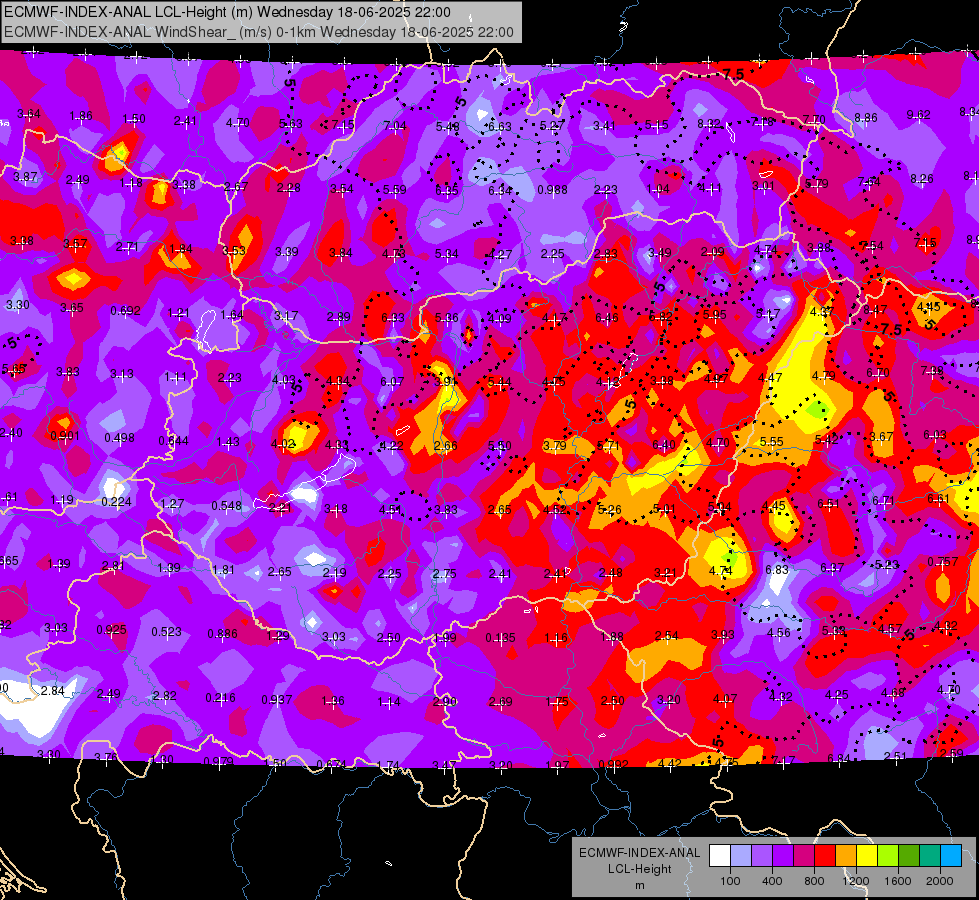
Task: Select the orange legend swatch
Action: pyautogui.click(x=846, y=856)
